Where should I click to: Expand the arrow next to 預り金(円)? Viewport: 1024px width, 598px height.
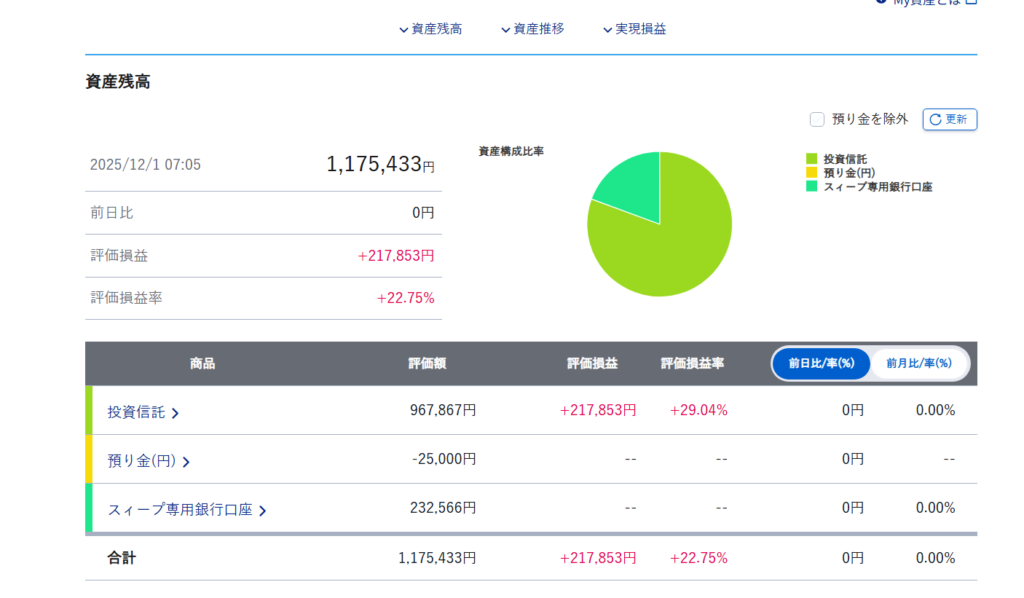(186, 462)
